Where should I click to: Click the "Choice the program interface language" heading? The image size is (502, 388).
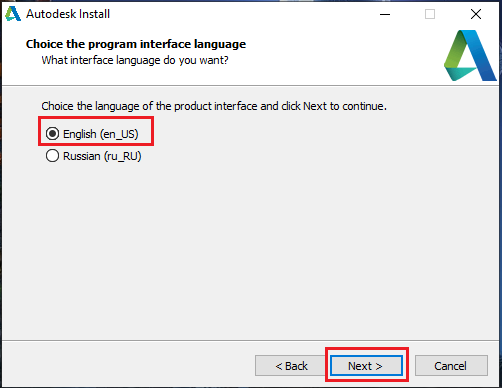(x=136, y=44)
